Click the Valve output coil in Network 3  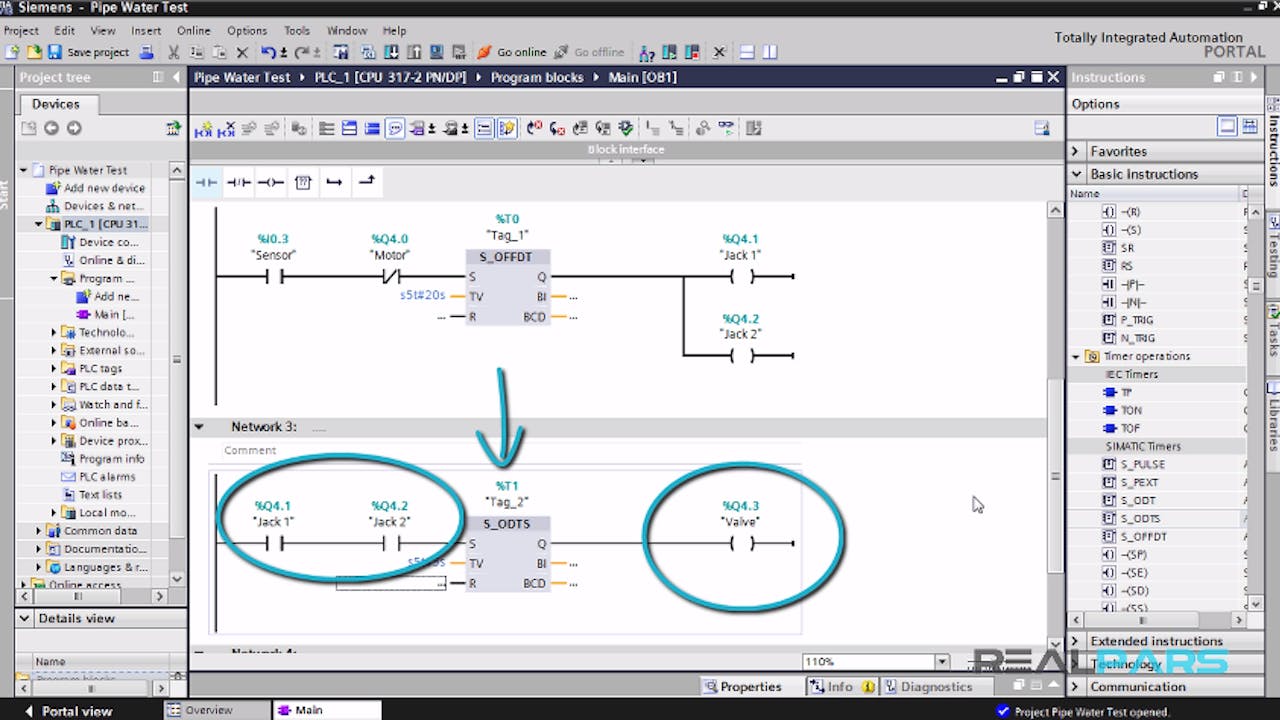pos(741,543)
